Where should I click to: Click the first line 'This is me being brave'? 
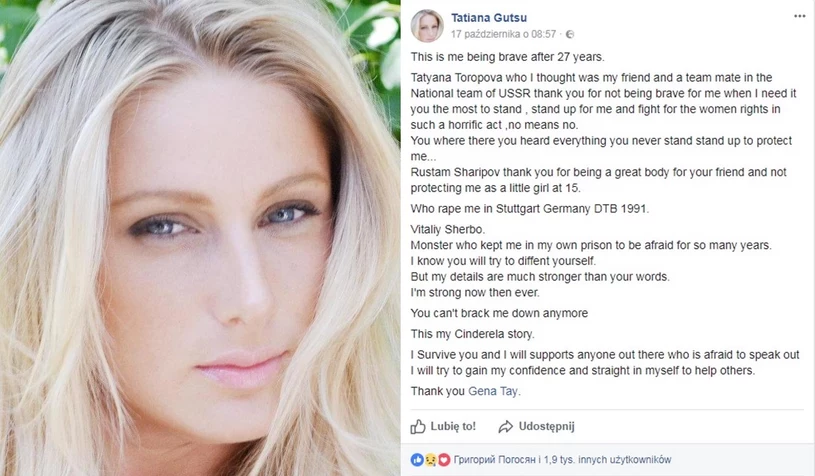508,57
